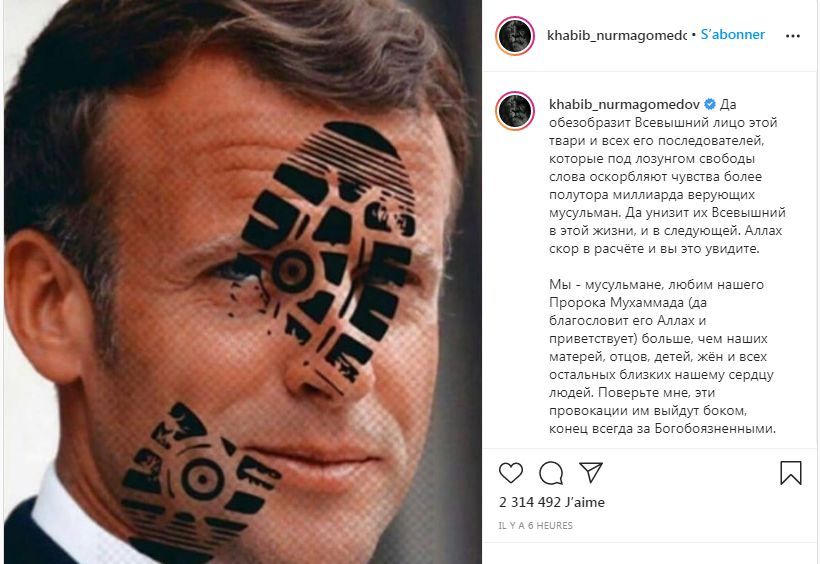This screenshot has height=564, width=820.
Task: Click the profile avatar beside the caption
Action: [515, 110]
